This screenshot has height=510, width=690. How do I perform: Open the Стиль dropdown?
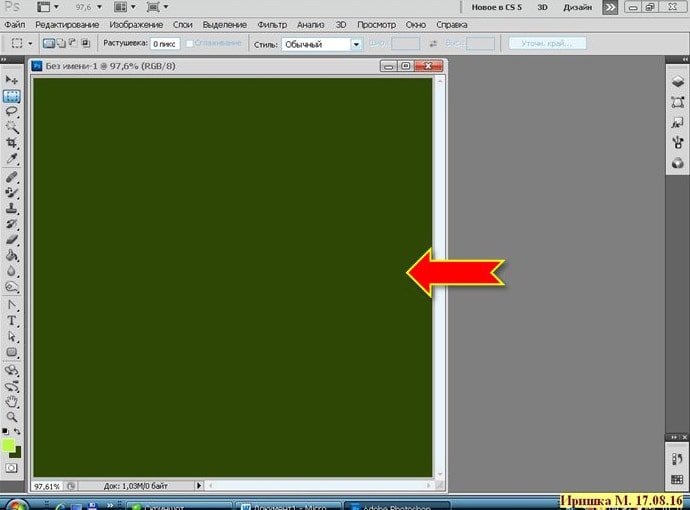pos(321,44)
